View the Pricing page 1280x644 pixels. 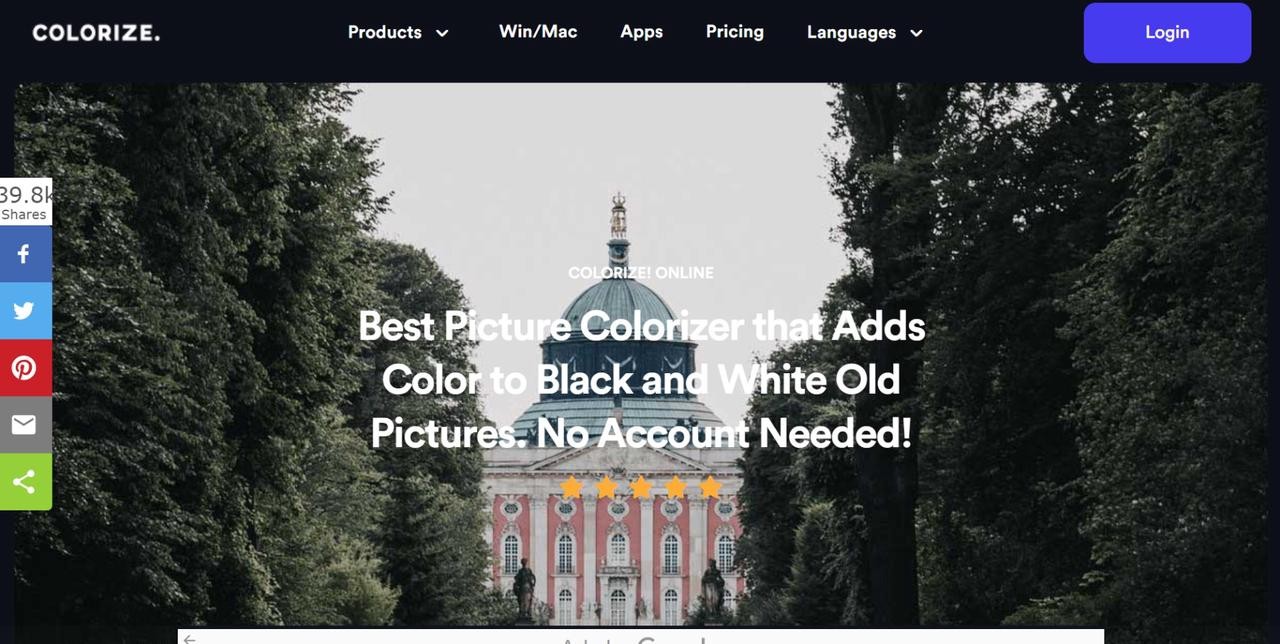click(734, 31)
